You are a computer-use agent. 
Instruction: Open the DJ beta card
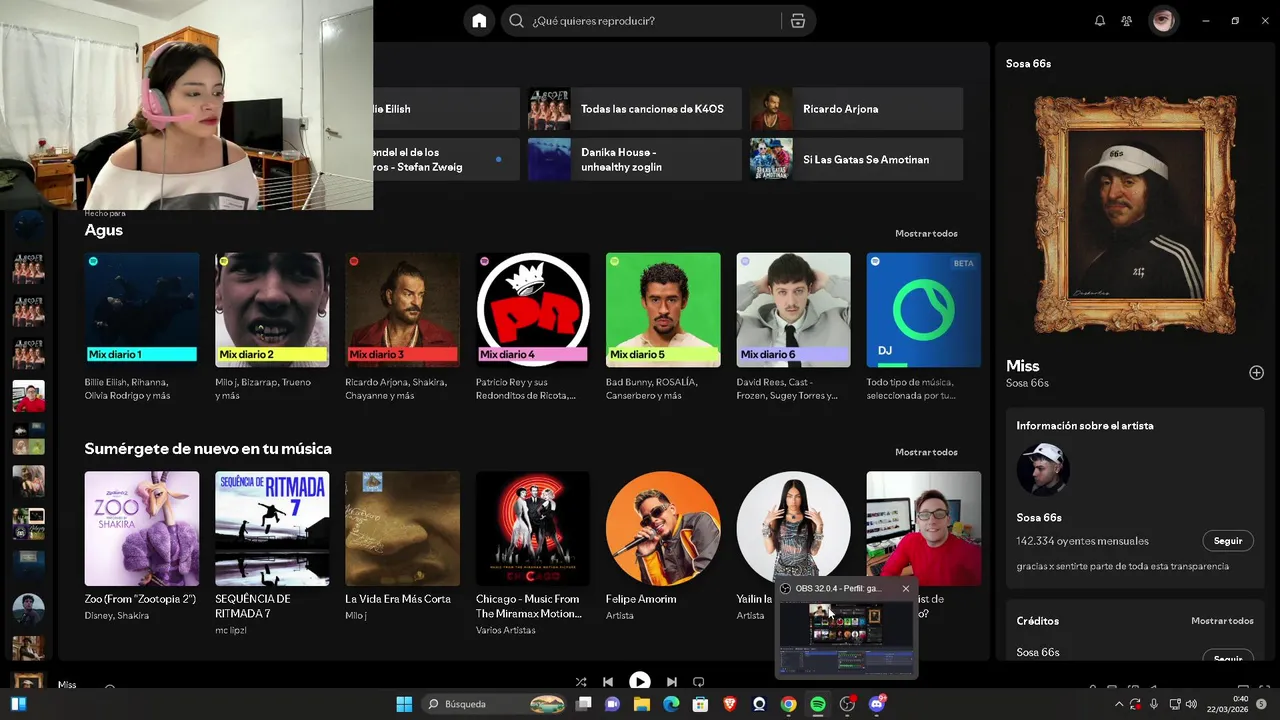coord(924,328)
